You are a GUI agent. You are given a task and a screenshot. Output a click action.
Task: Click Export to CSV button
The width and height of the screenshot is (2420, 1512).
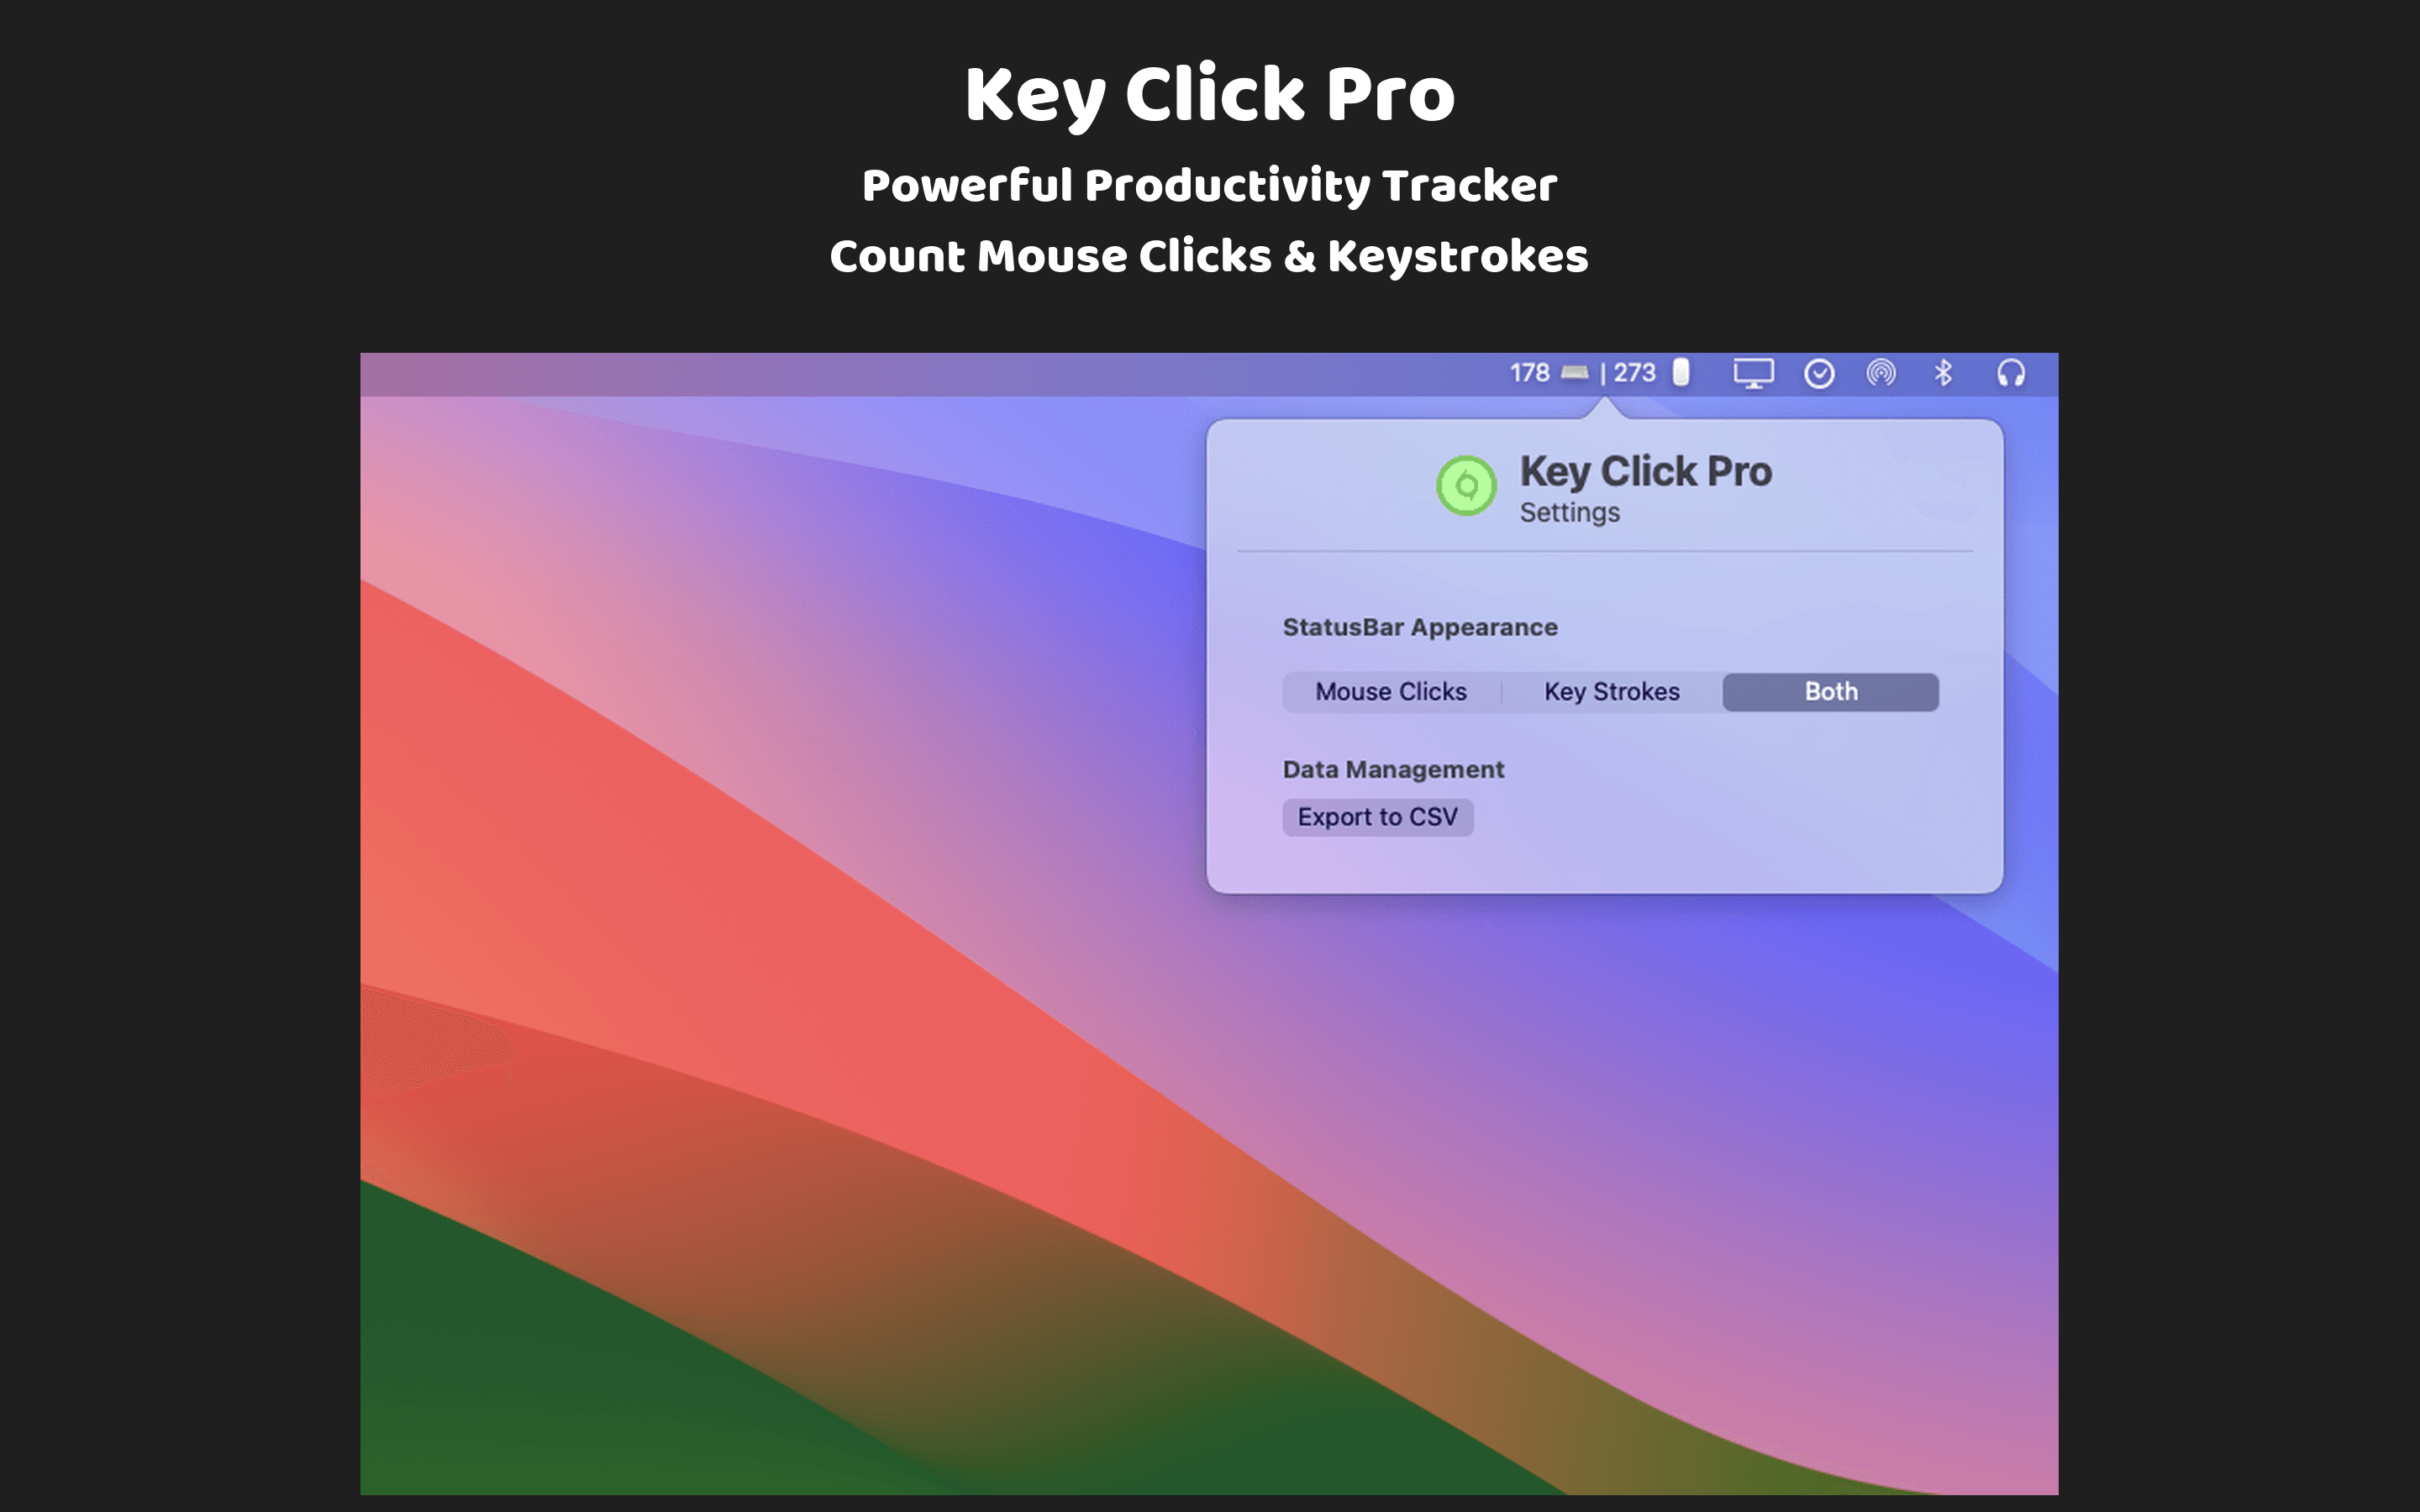1378,816
